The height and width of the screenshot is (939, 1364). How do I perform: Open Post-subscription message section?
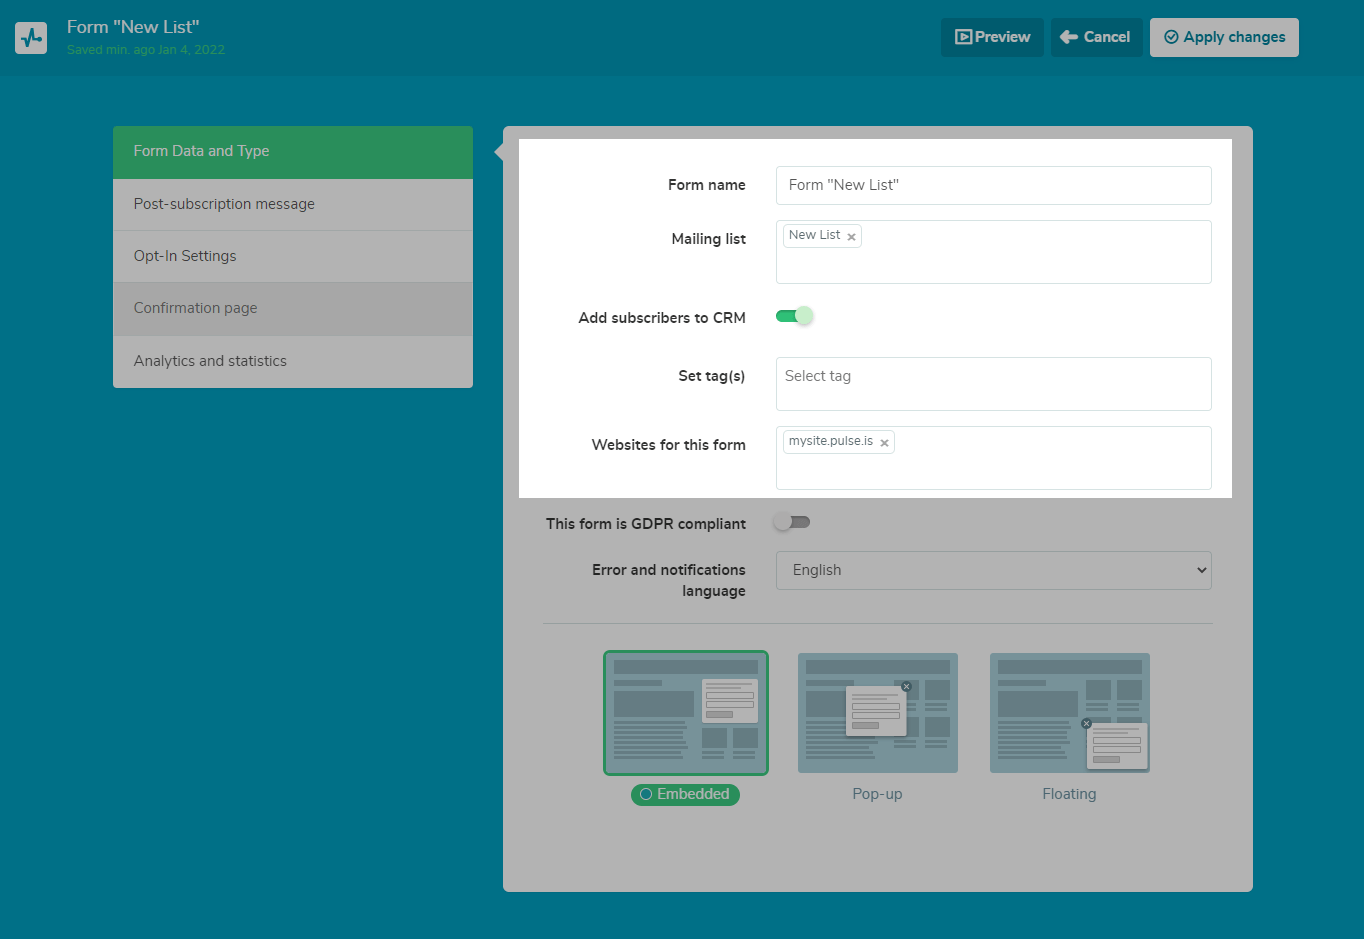(293, 204)
